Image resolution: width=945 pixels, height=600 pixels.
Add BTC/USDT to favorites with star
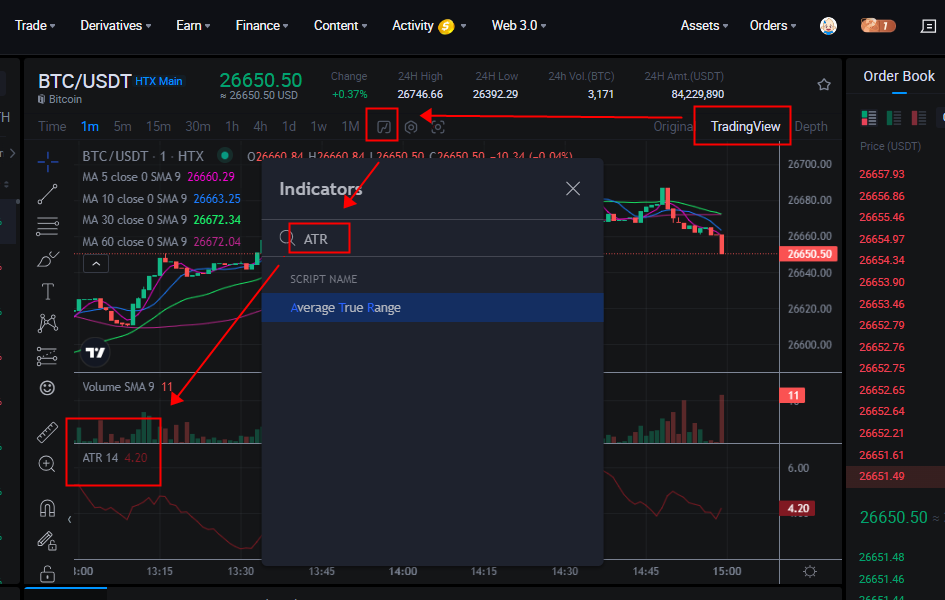(x=824, y=85)
